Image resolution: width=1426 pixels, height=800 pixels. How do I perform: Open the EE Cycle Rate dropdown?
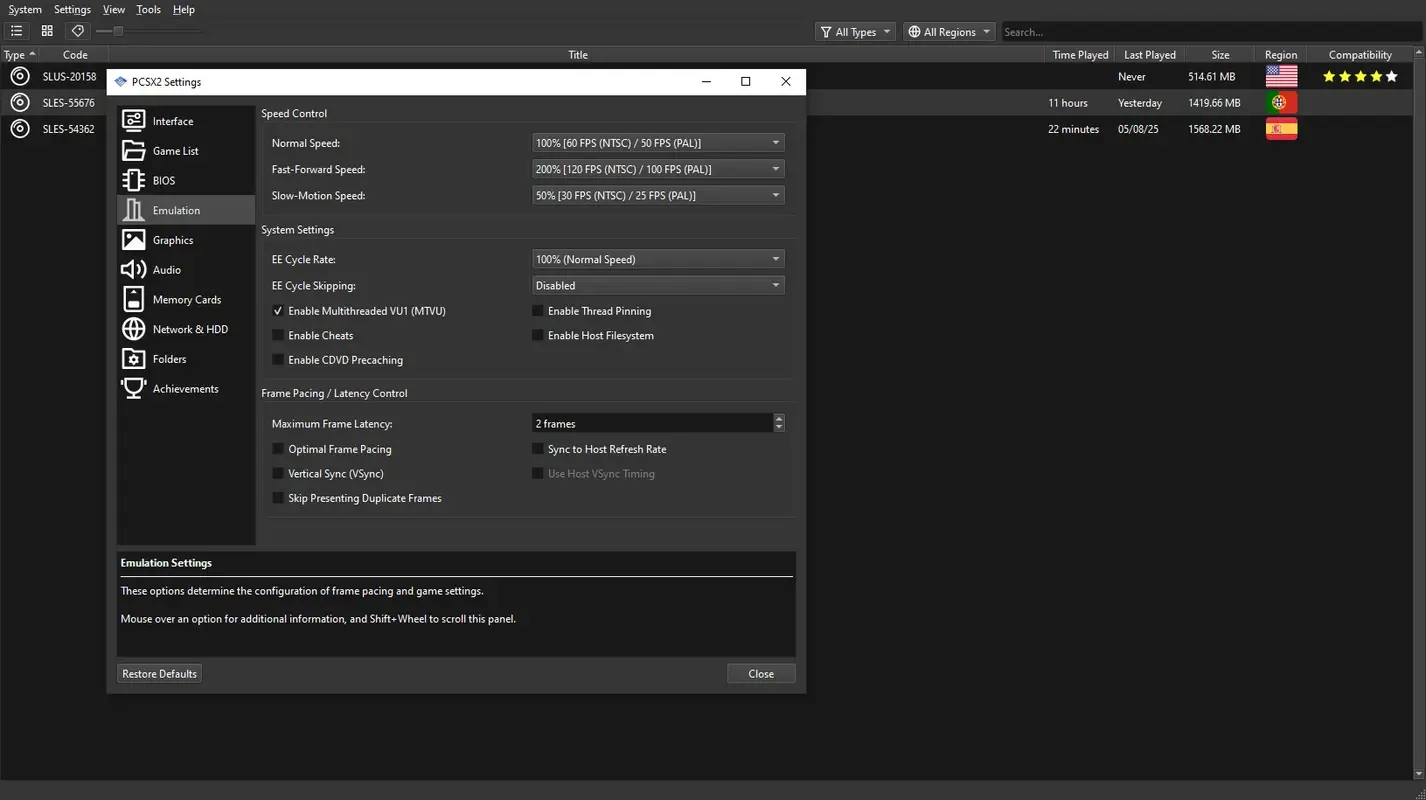[x=657, y=258]
